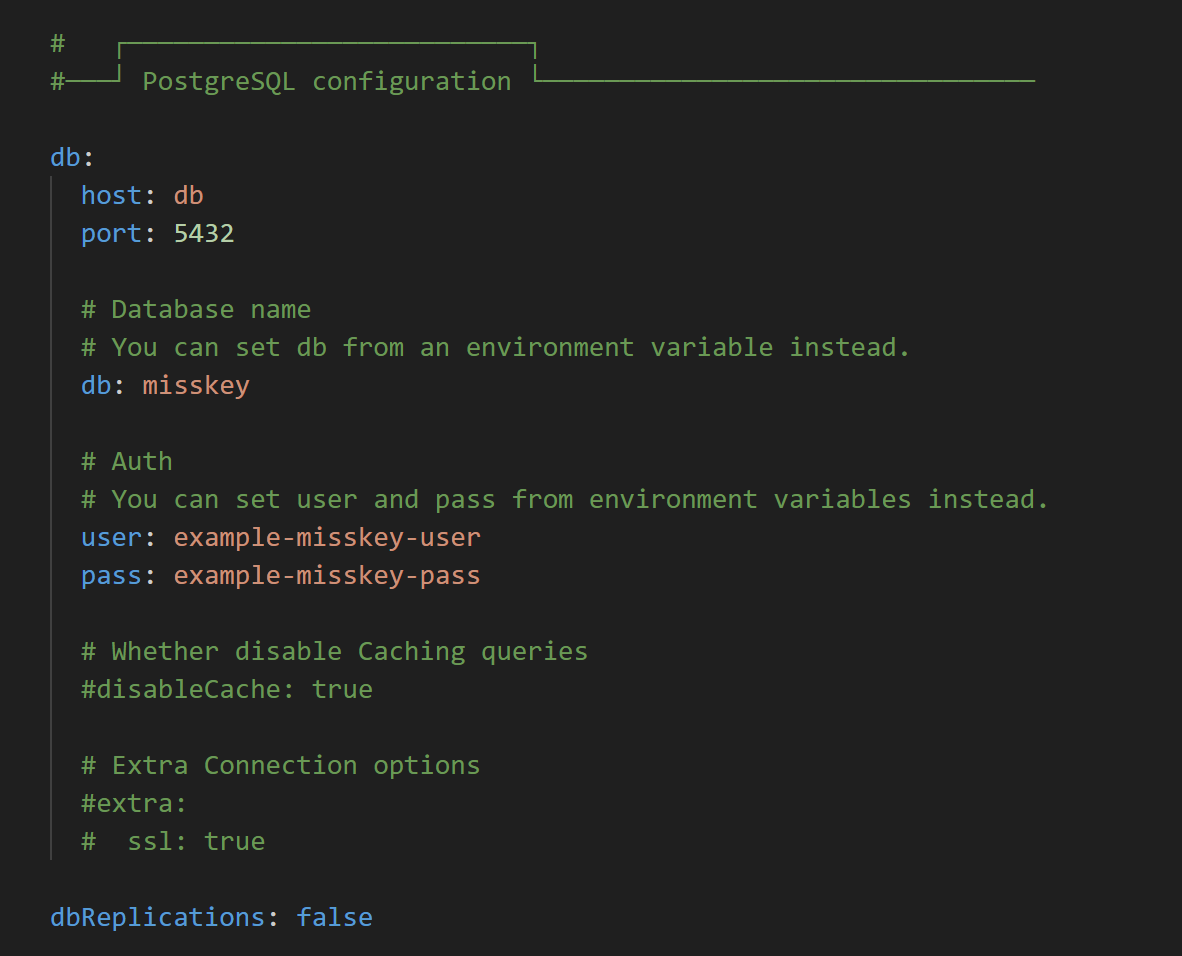Screen dimensions: 1182x956
Task: Click the "pass" key
Action: [x=111, y=575]
